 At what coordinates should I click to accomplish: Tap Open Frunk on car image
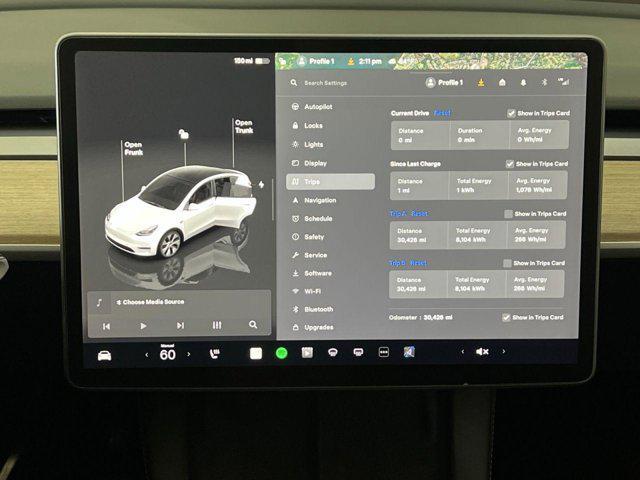click(133, 149)
